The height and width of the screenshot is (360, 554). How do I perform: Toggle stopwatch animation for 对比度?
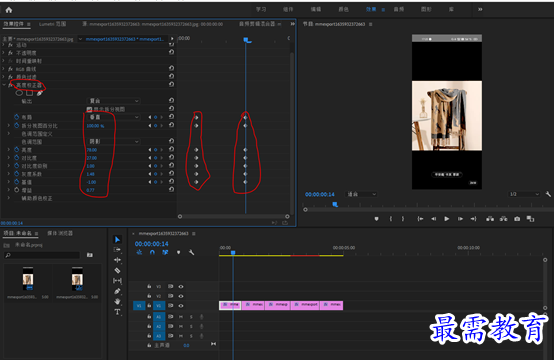tap(17, 158)
